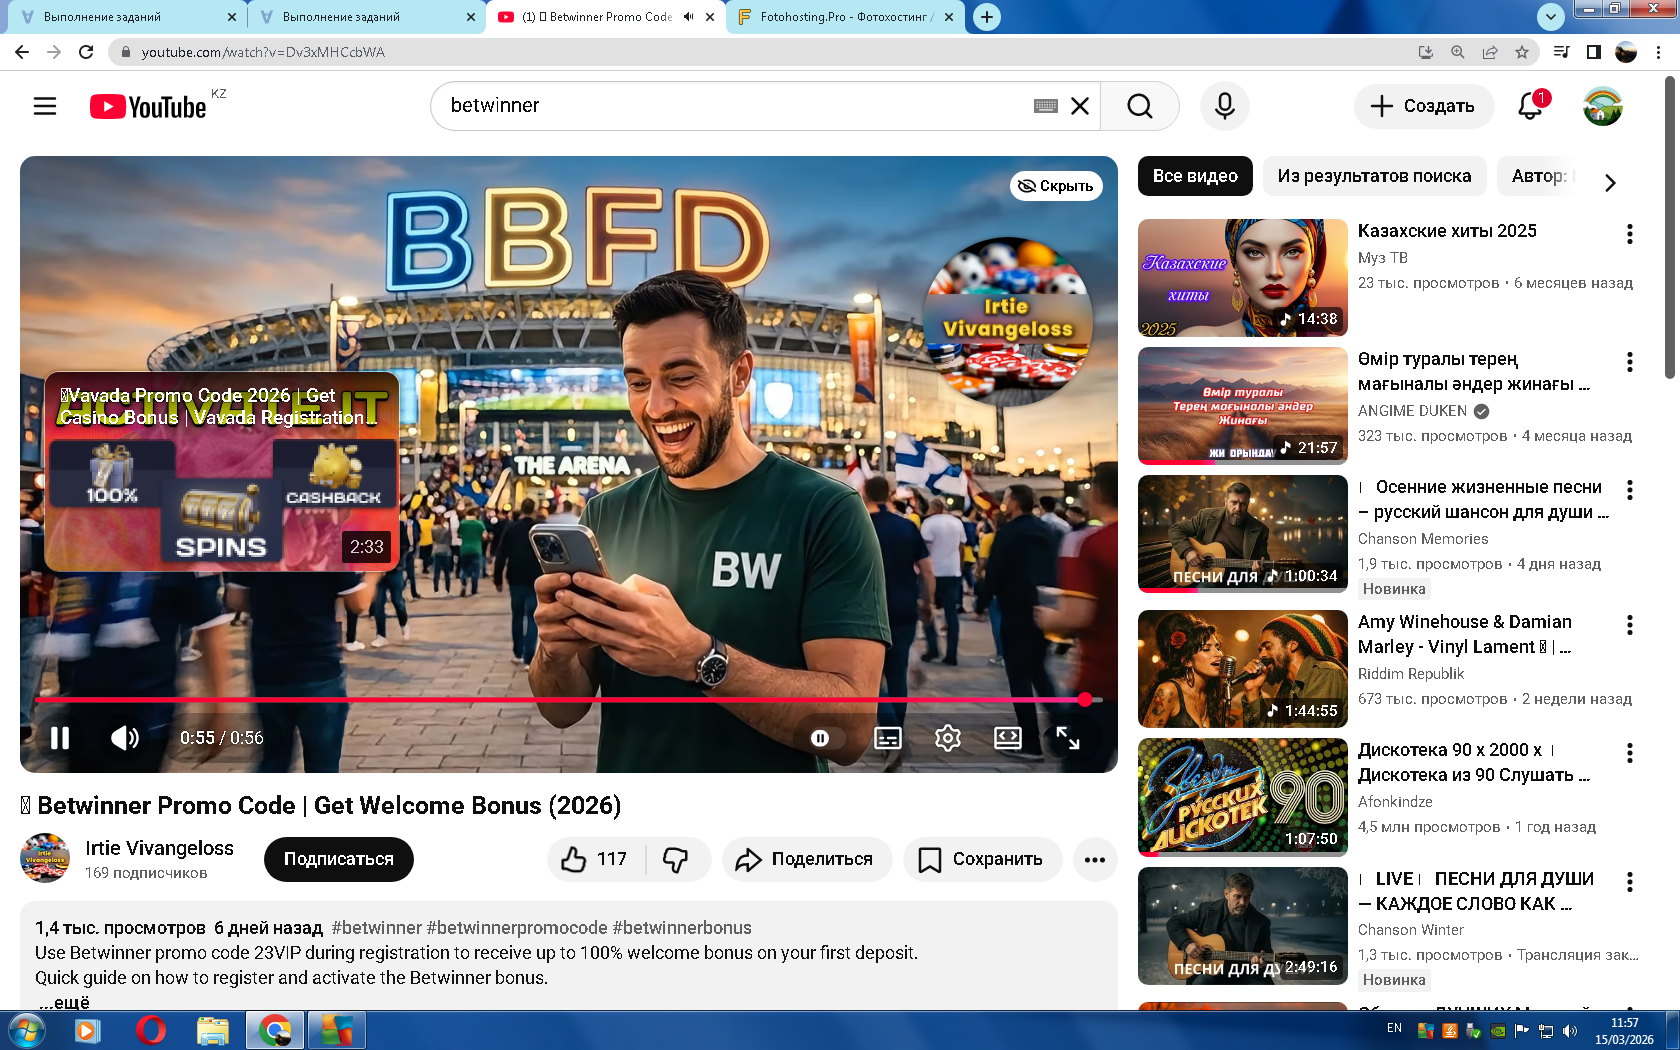Open the notifications bell
Viewport: 1680px width, 1050px height.
pyautogui.click(x=1530, y=106)
